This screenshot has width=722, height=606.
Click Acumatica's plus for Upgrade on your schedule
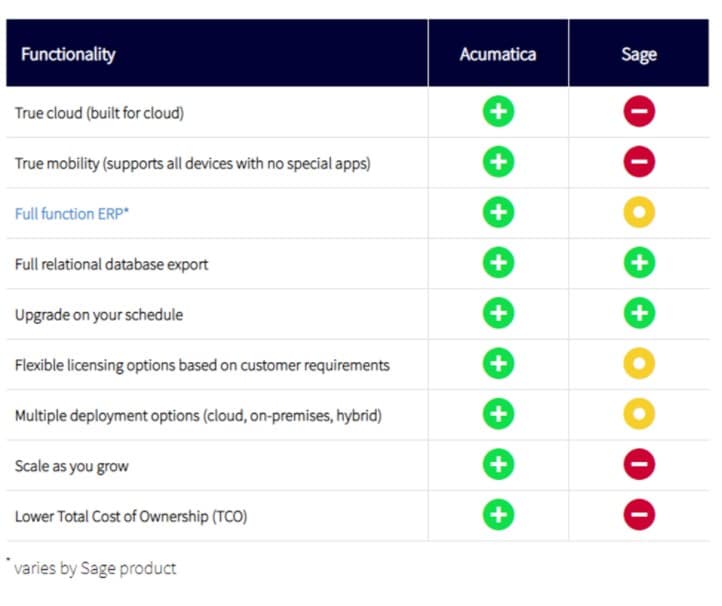click(498, 313)
